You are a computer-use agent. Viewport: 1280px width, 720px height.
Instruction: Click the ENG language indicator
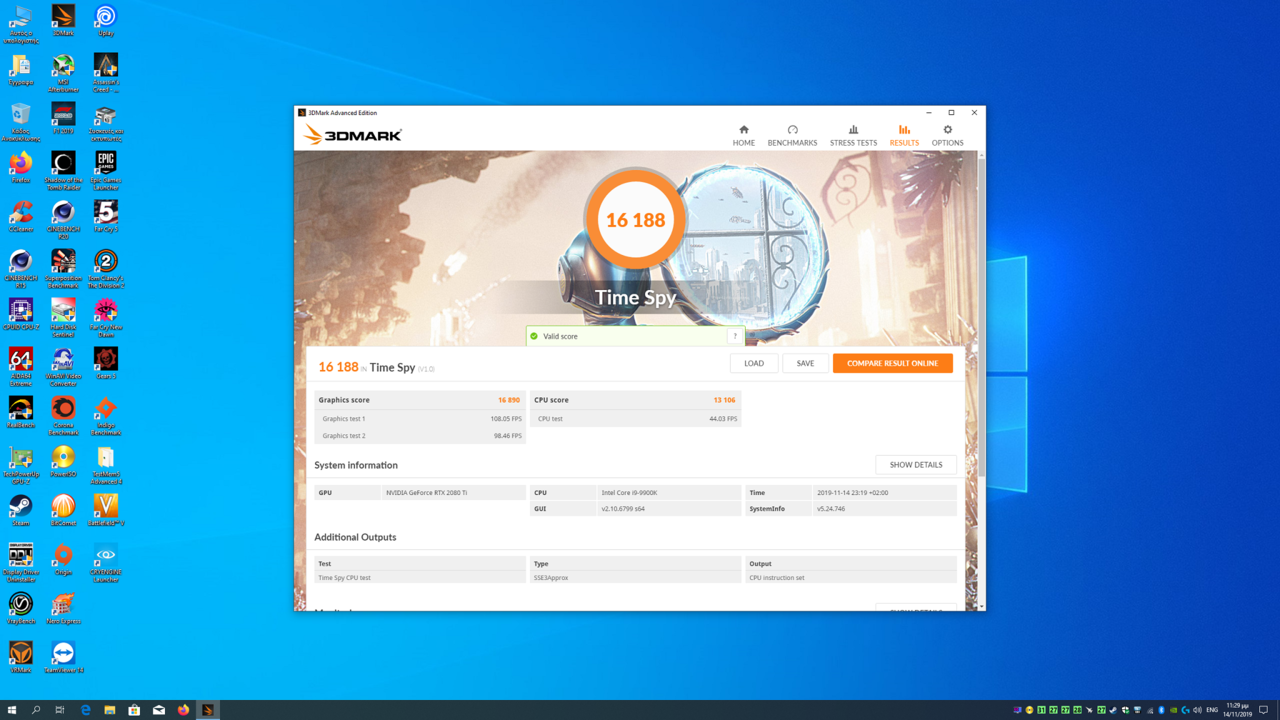click(x=1212, y=710)
